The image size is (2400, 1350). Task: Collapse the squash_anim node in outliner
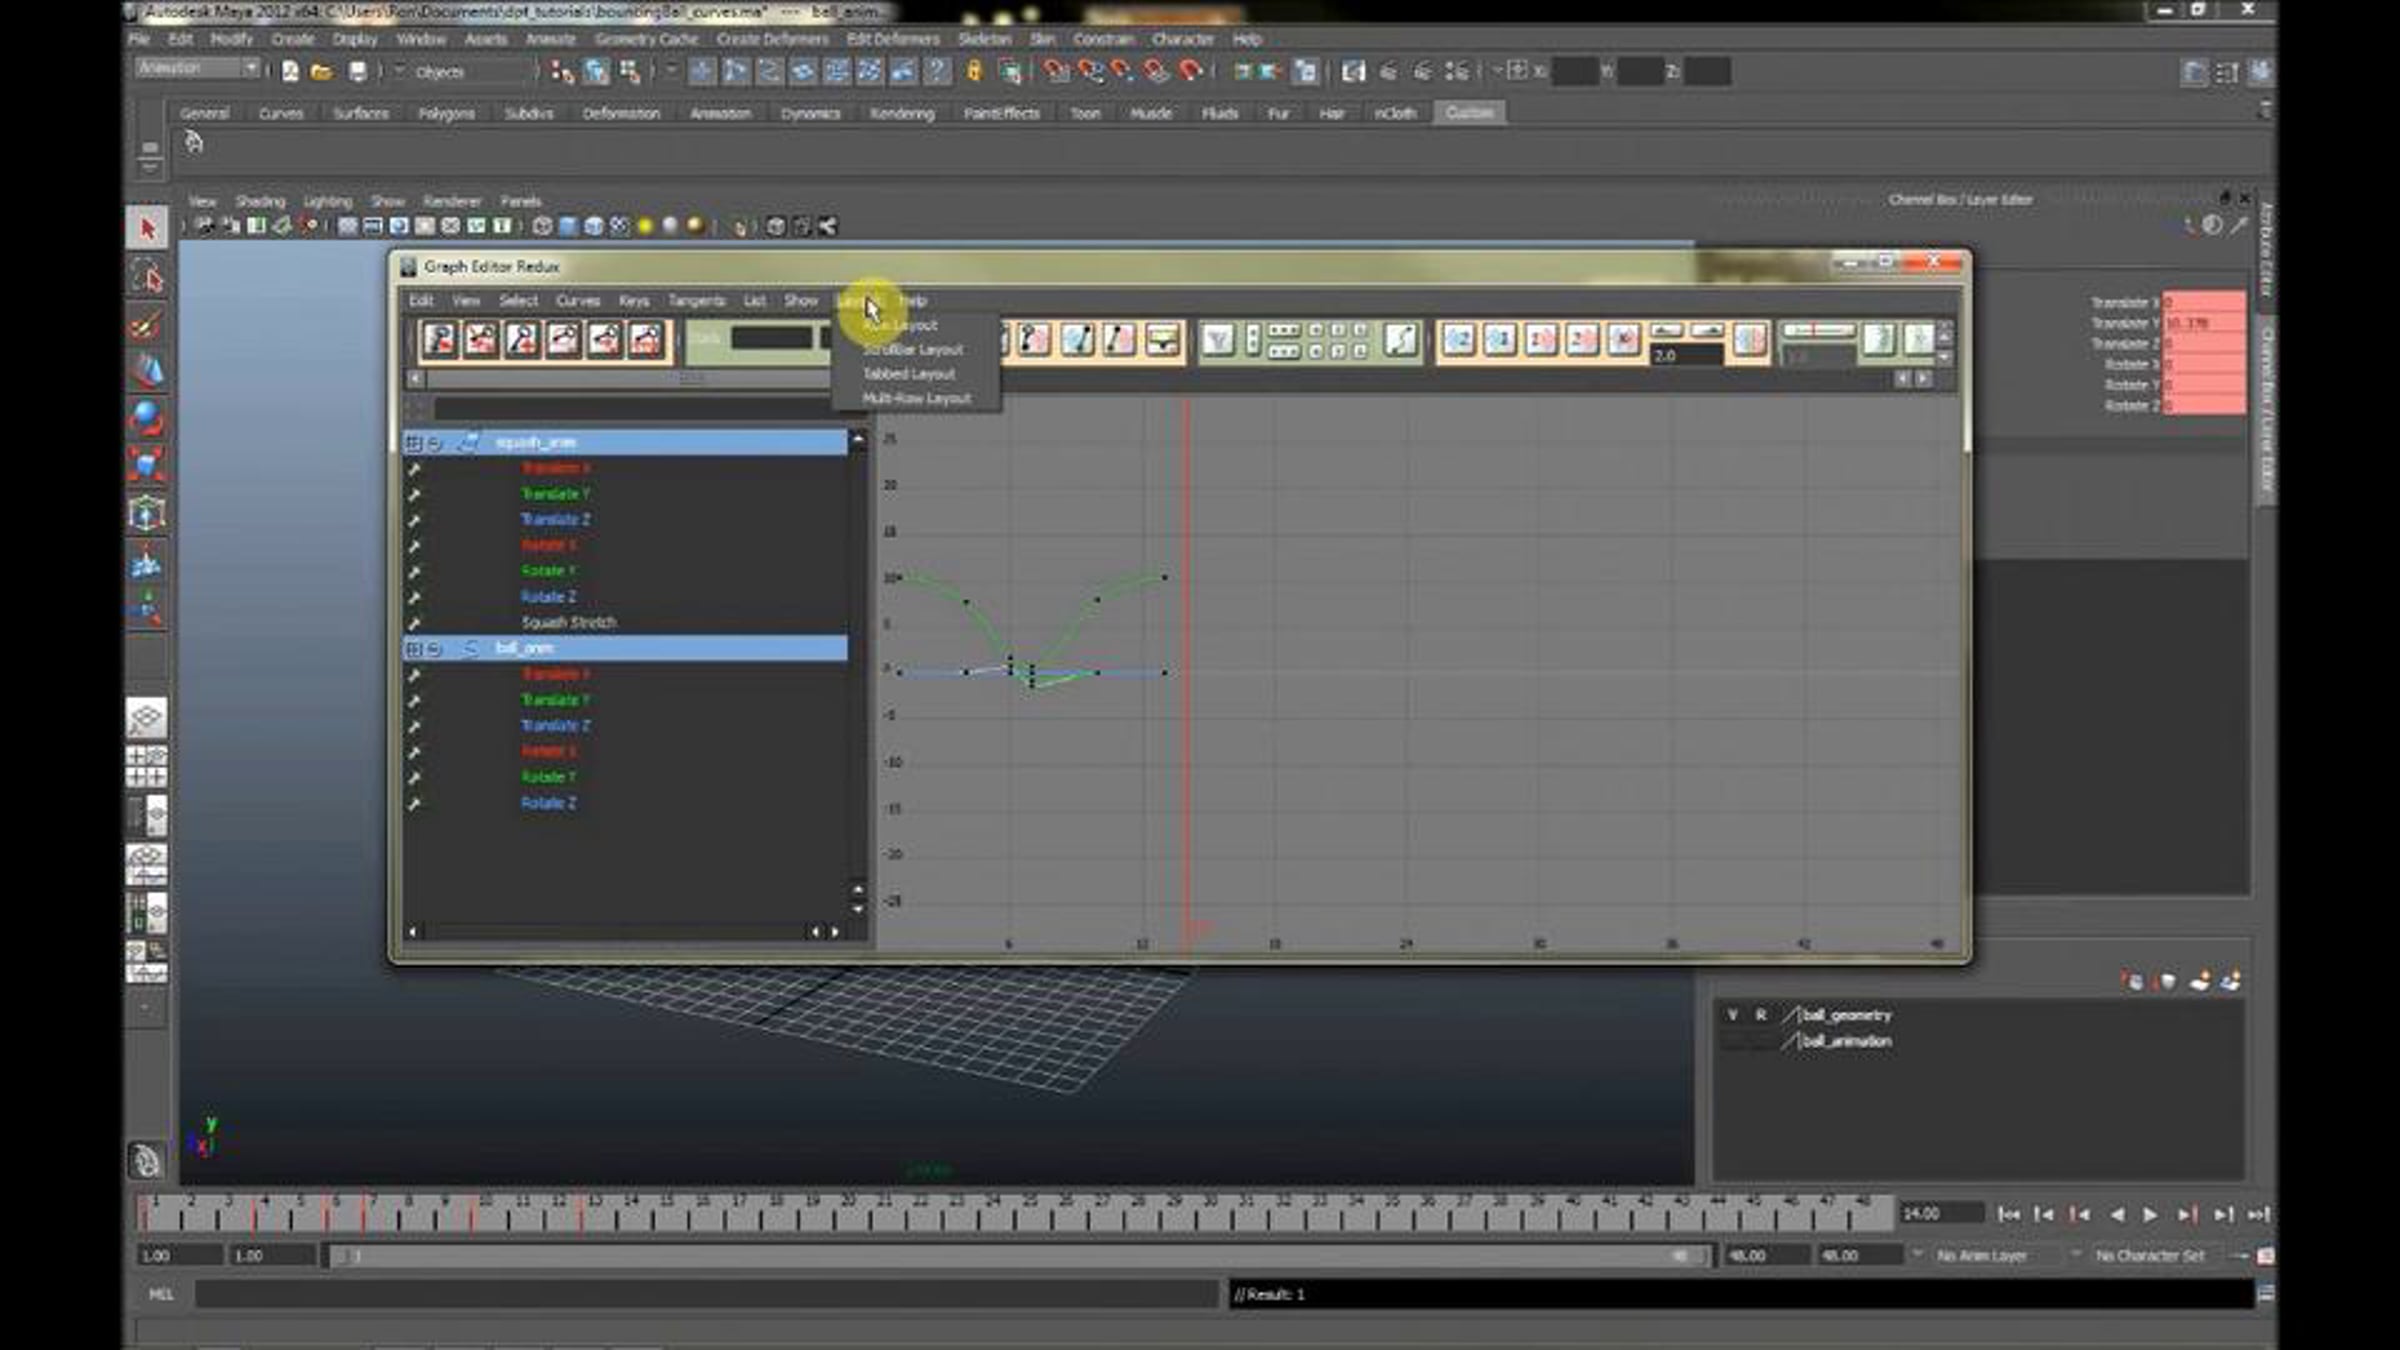434,442
